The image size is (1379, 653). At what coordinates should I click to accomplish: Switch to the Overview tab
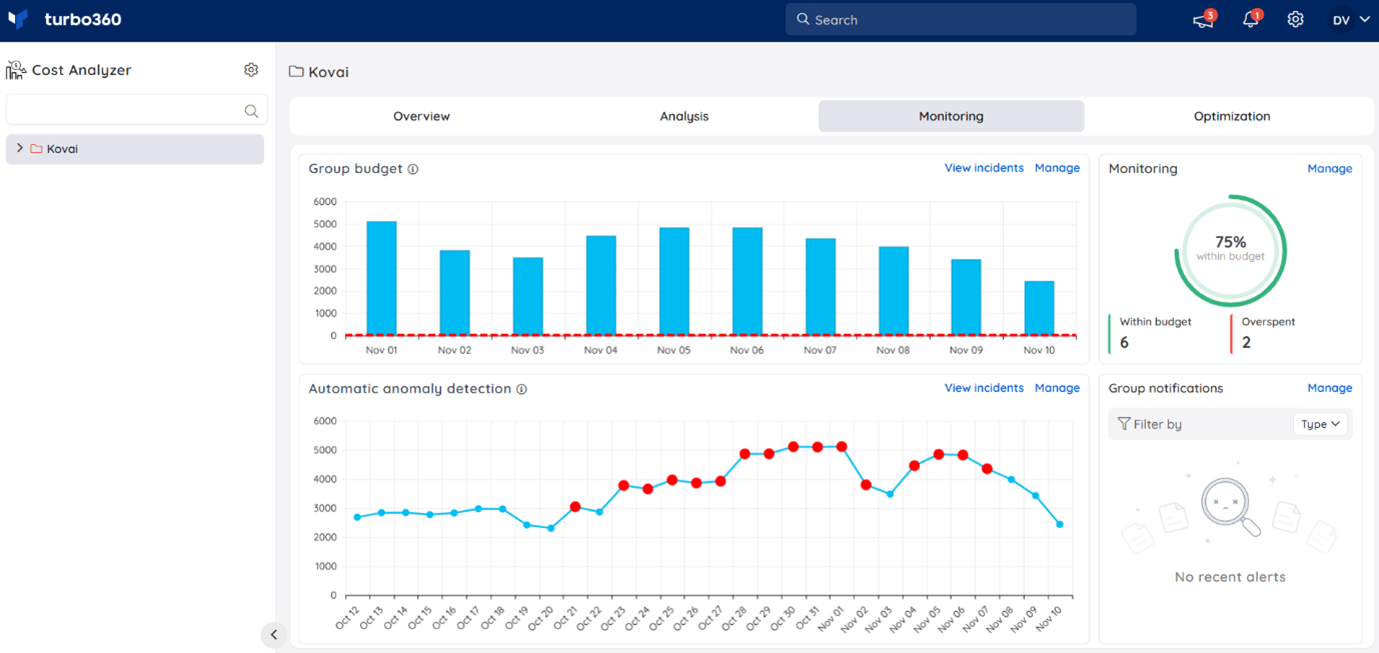421,115
